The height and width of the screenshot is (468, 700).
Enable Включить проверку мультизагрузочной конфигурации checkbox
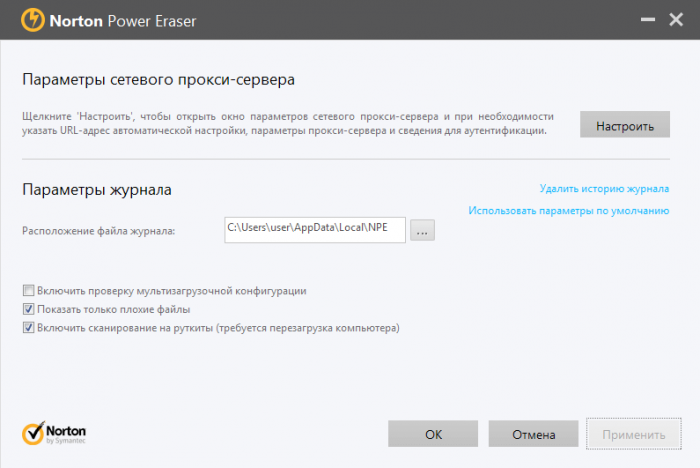[29, 291]
